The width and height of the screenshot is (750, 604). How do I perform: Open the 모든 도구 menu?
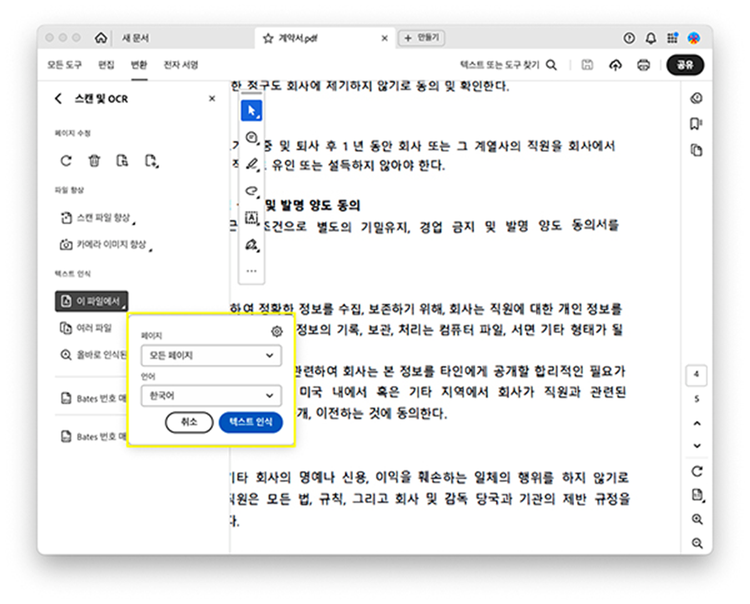click(64, 65)
